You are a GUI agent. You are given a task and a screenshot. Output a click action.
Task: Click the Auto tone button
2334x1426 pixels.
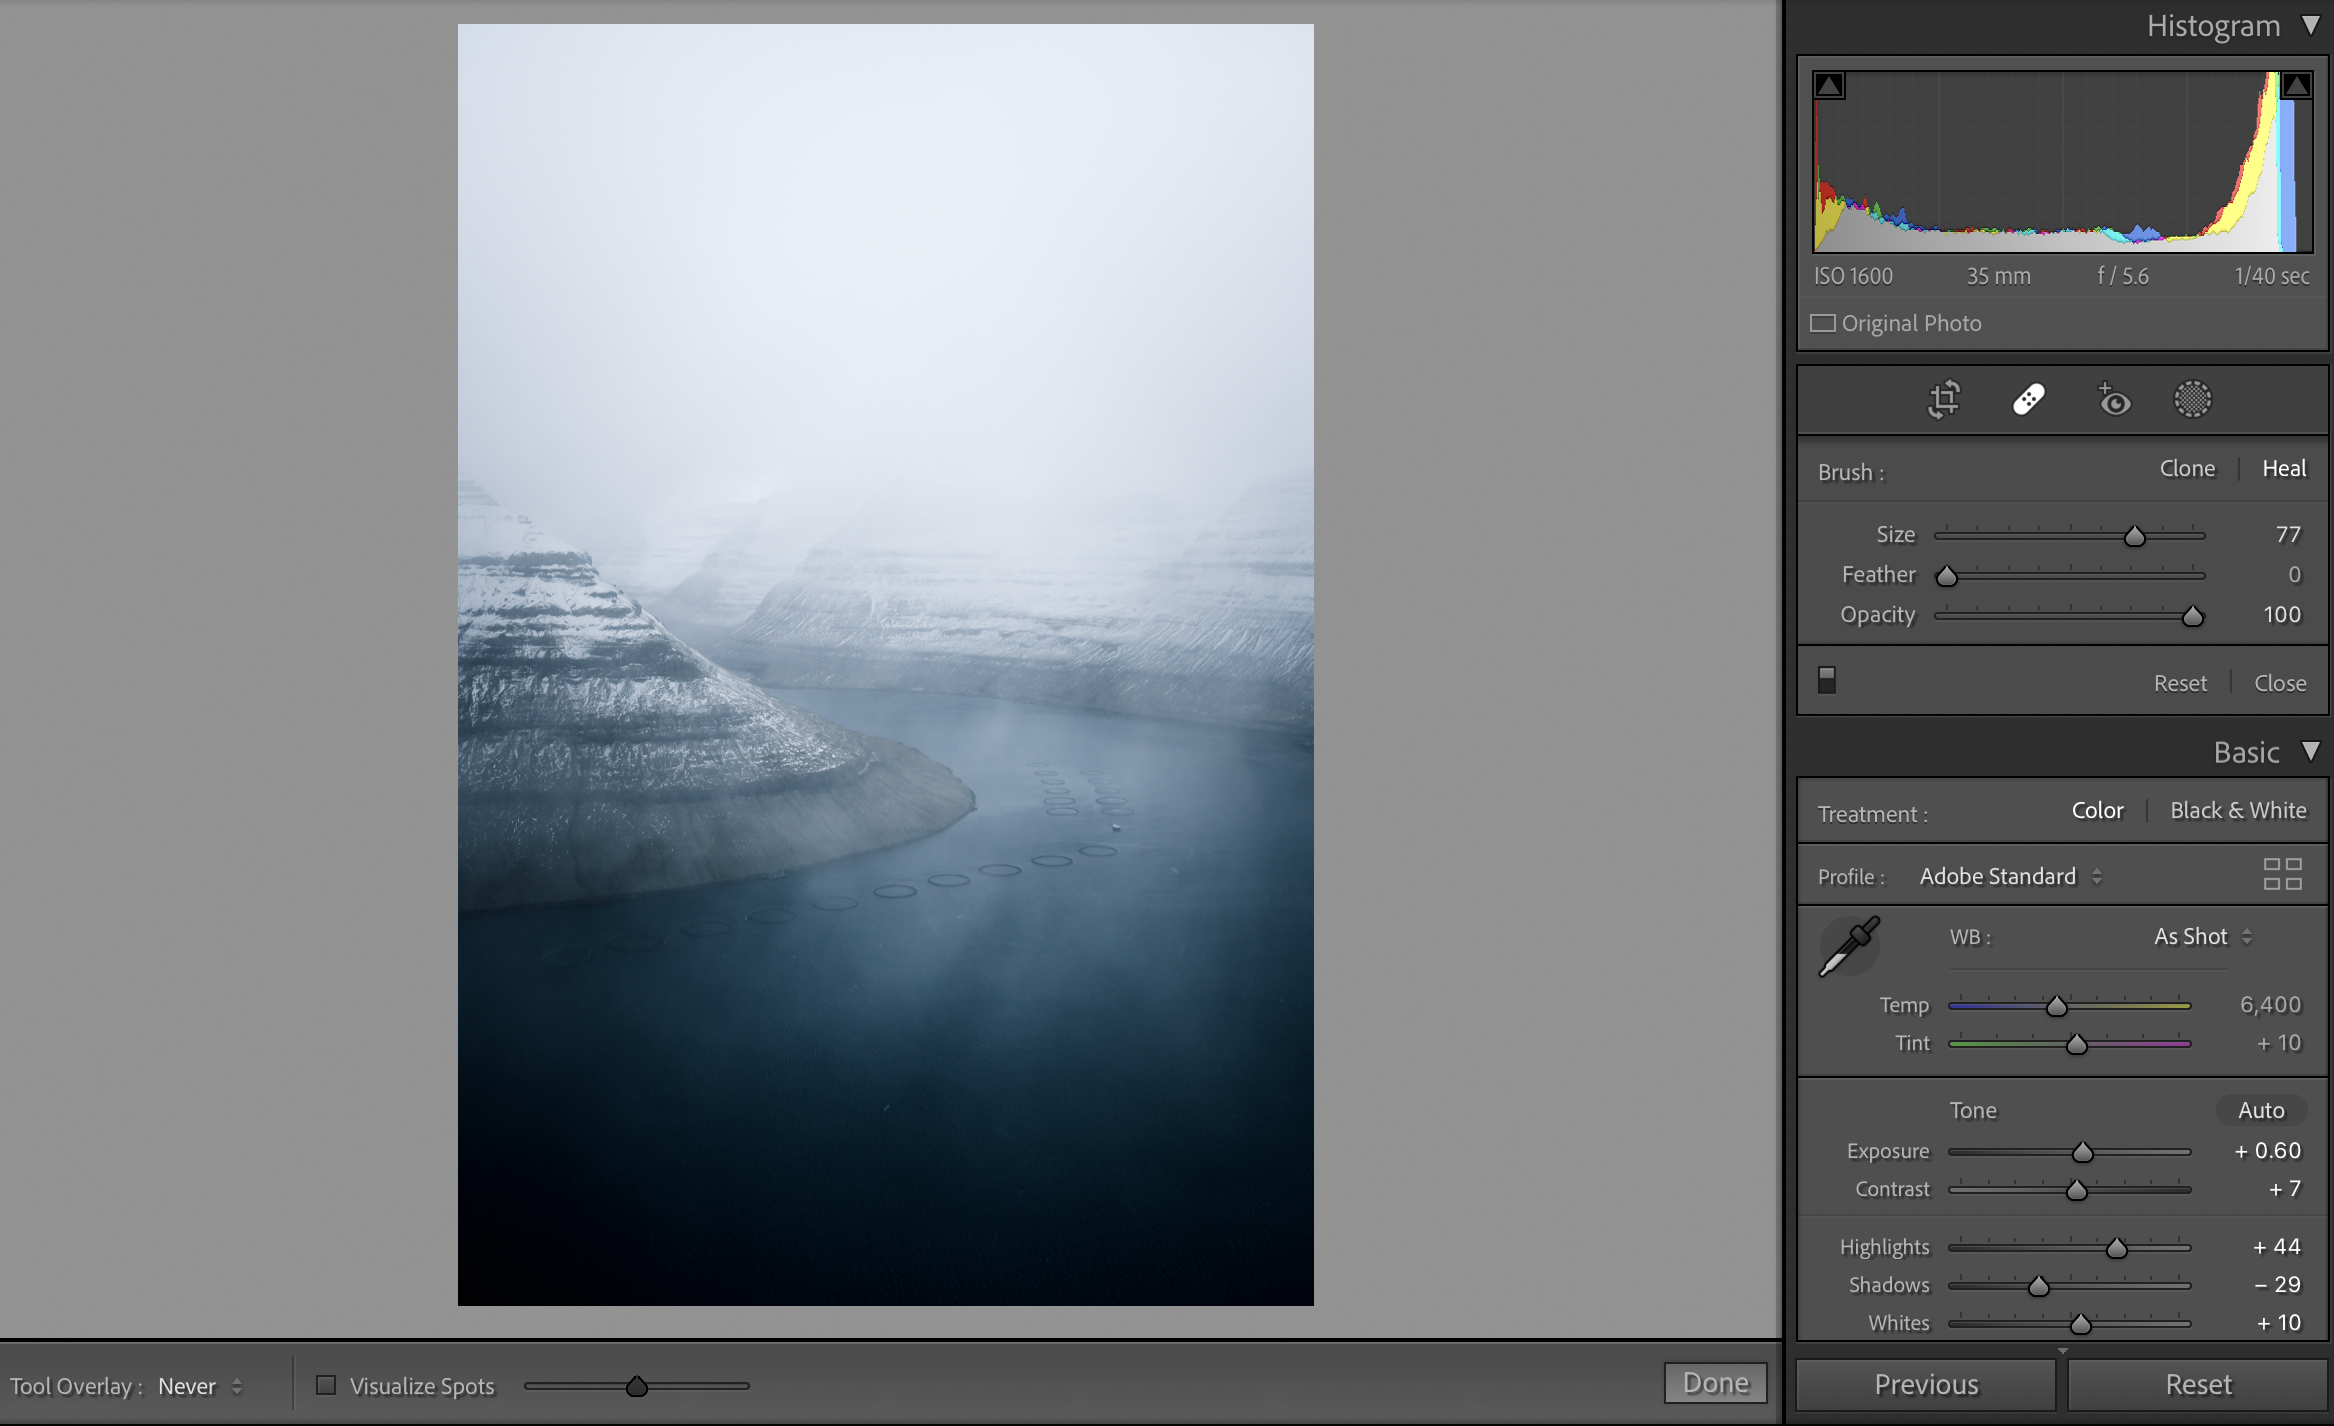[2260, 1110]
